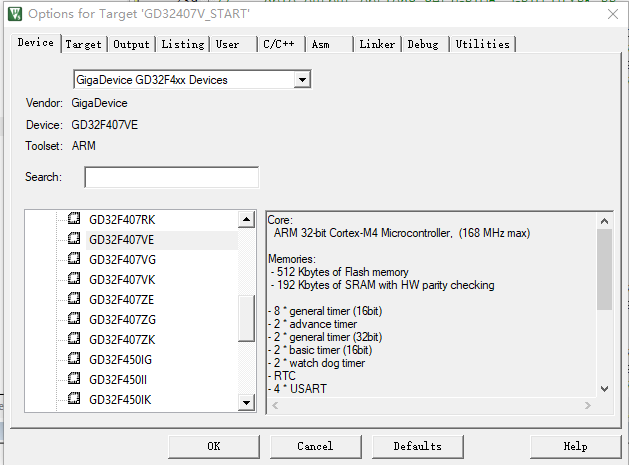Switch to the Device tab
Image resolution: width=629 pixels, height=465 pixels.
click(x=36, y=43)
